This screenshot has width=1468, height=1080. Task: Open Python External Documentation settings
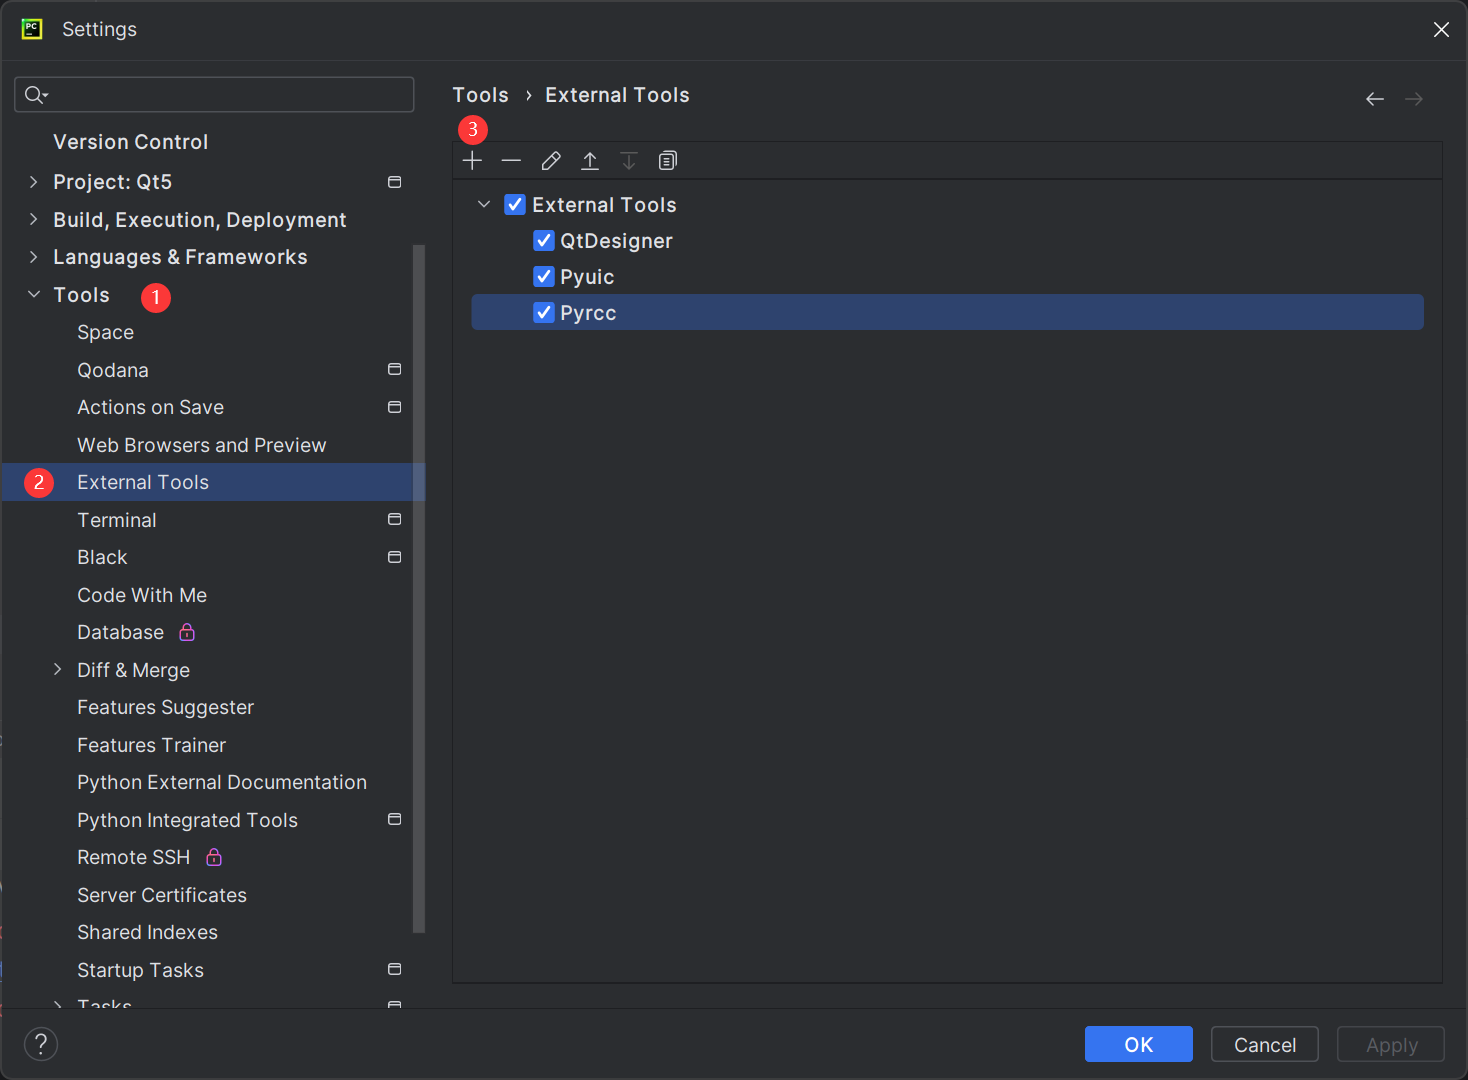(222, 782)
